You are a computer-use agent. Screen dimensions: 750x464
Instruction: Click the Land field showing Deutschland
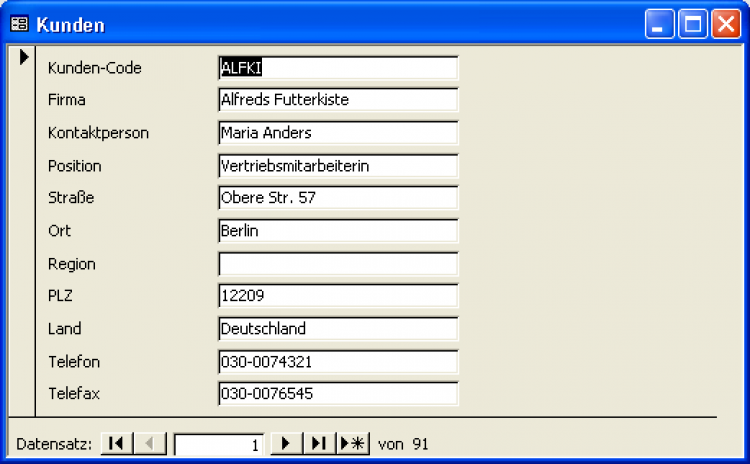[337, 328]
